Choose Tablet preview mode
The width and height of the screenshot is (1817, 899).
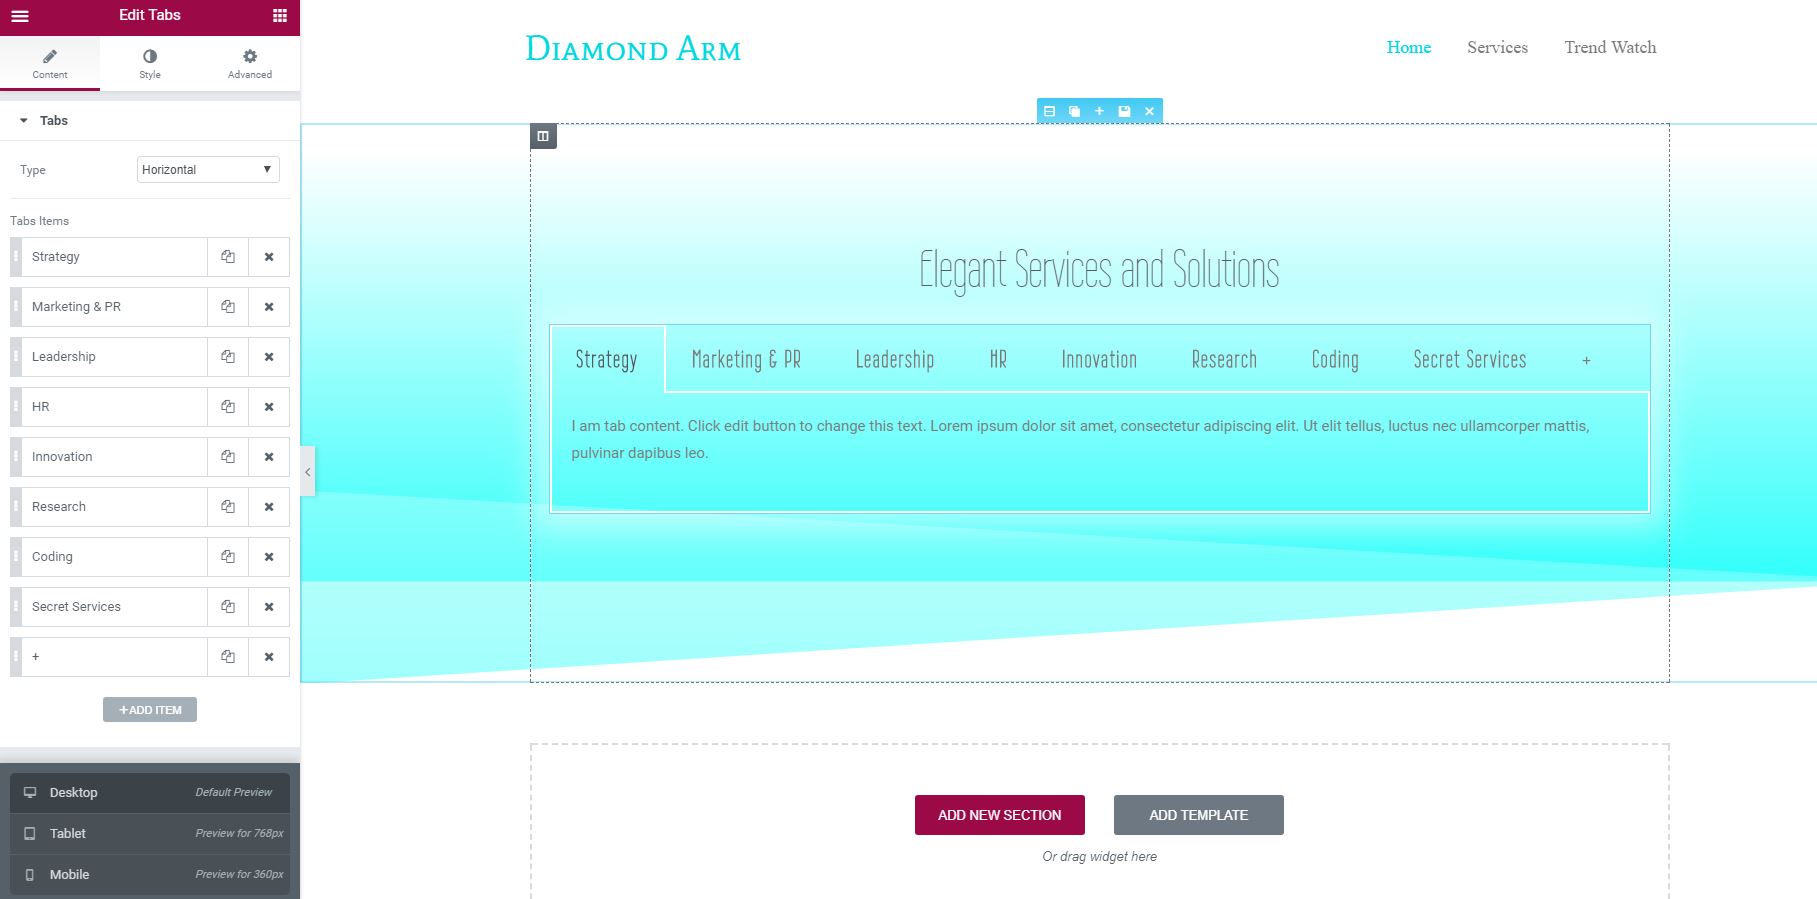tap(150, 833)
